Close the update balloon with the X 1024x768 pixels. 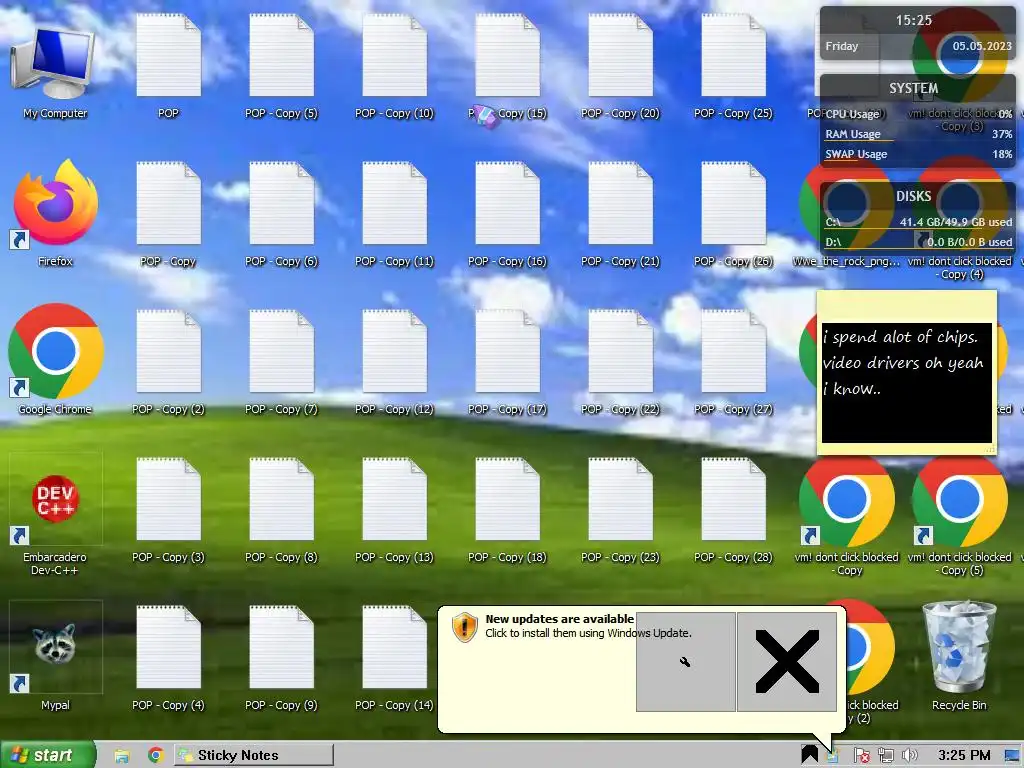point(787,662)
